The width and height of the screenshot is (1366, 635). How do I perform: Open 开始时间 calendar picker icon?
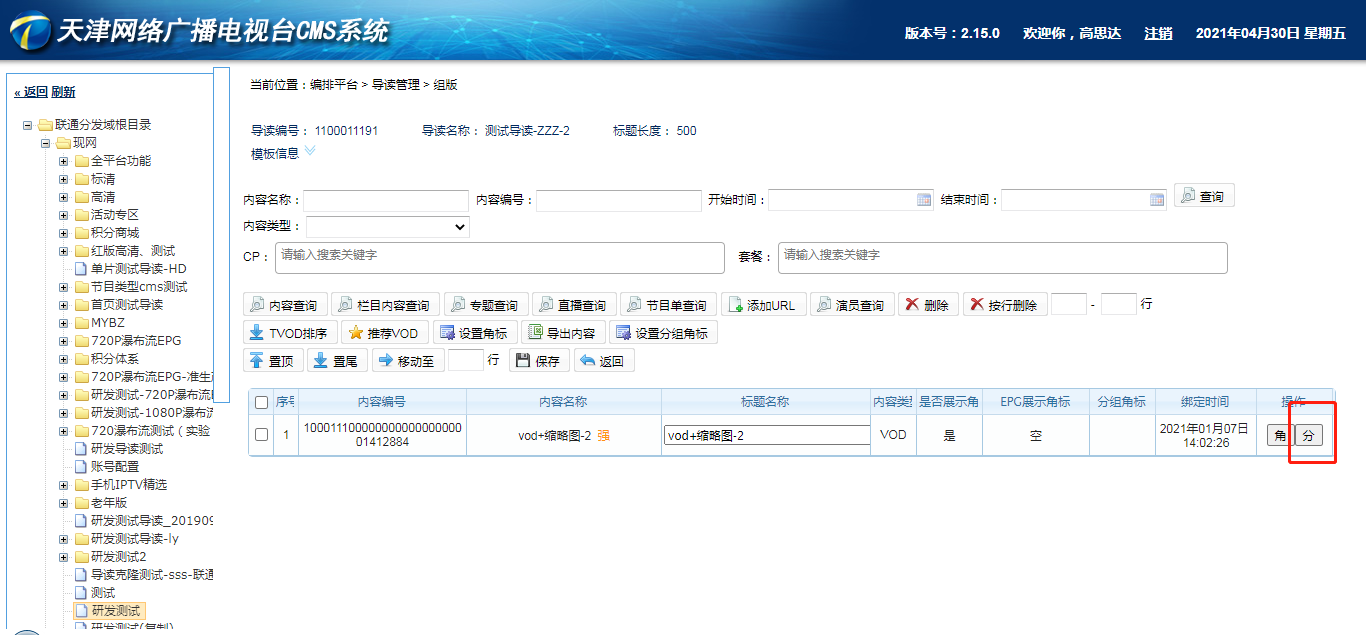(x=924, y=200)
